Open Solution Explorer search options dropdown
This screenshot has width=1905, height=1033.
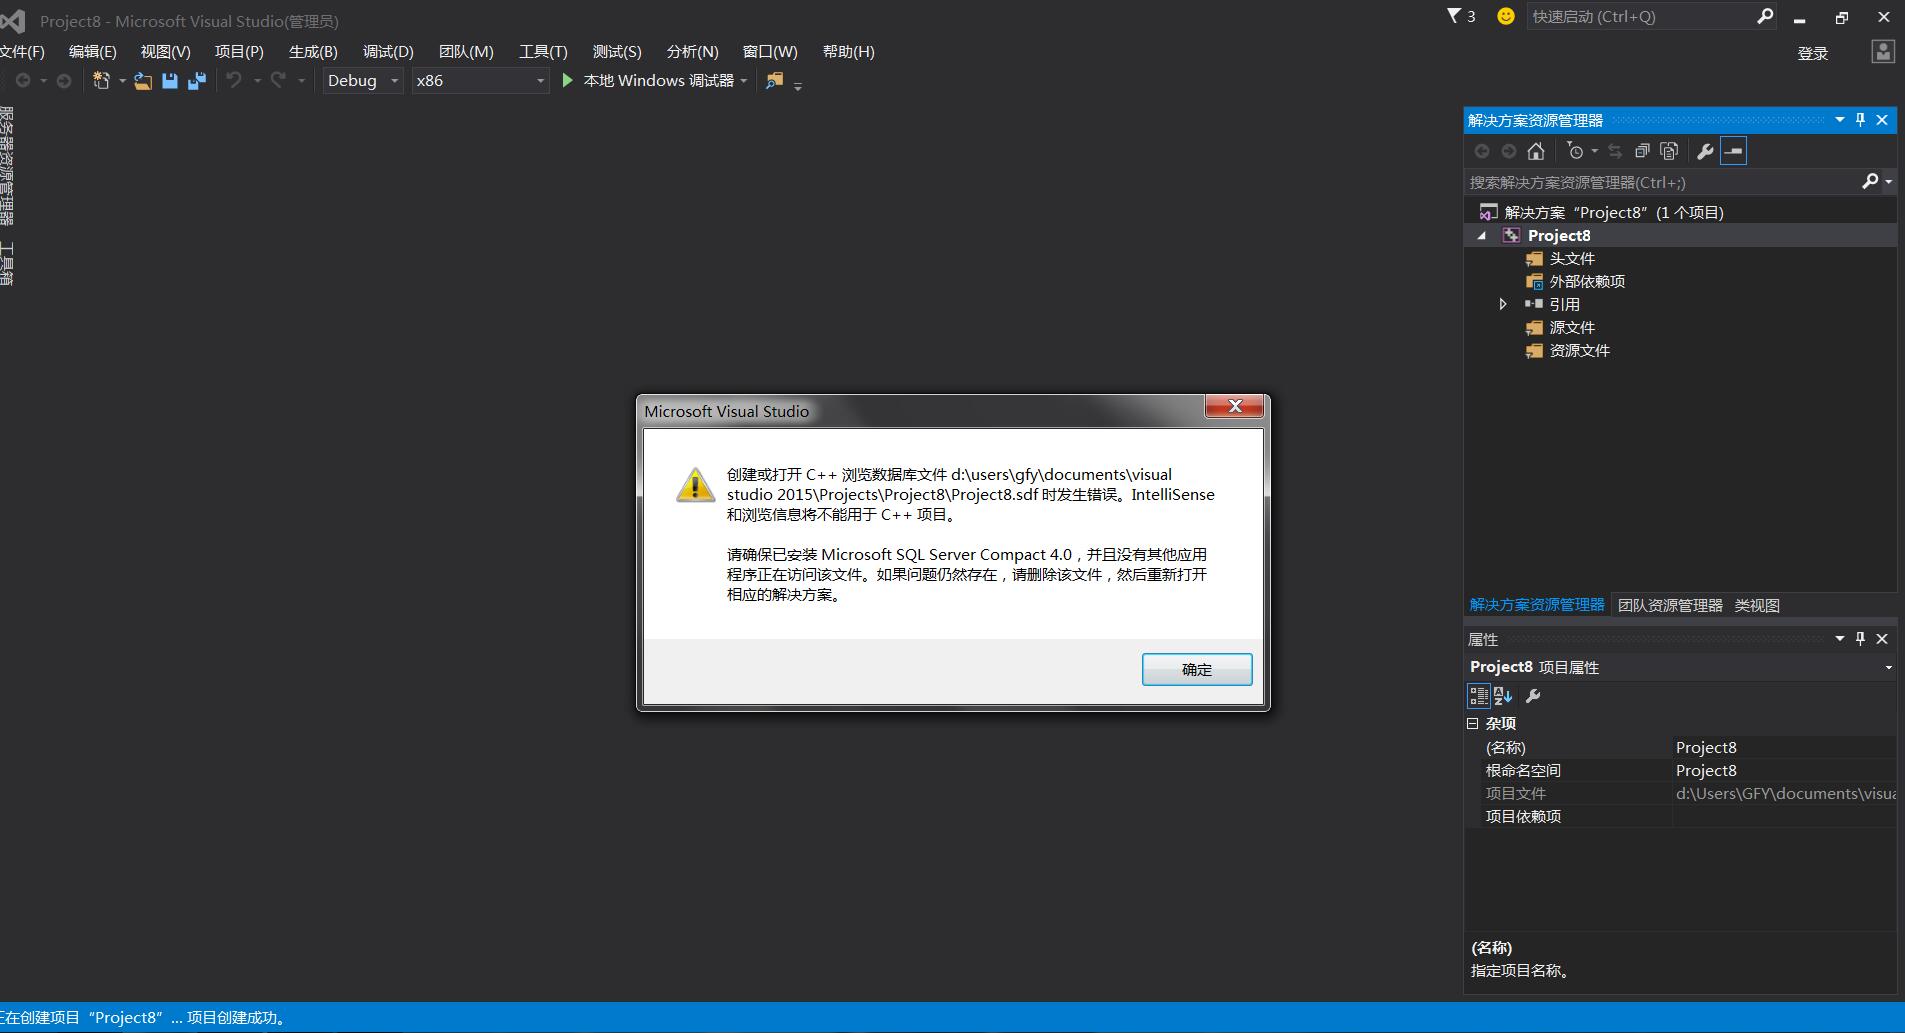pyautogui.click(x=1888, y=182)
